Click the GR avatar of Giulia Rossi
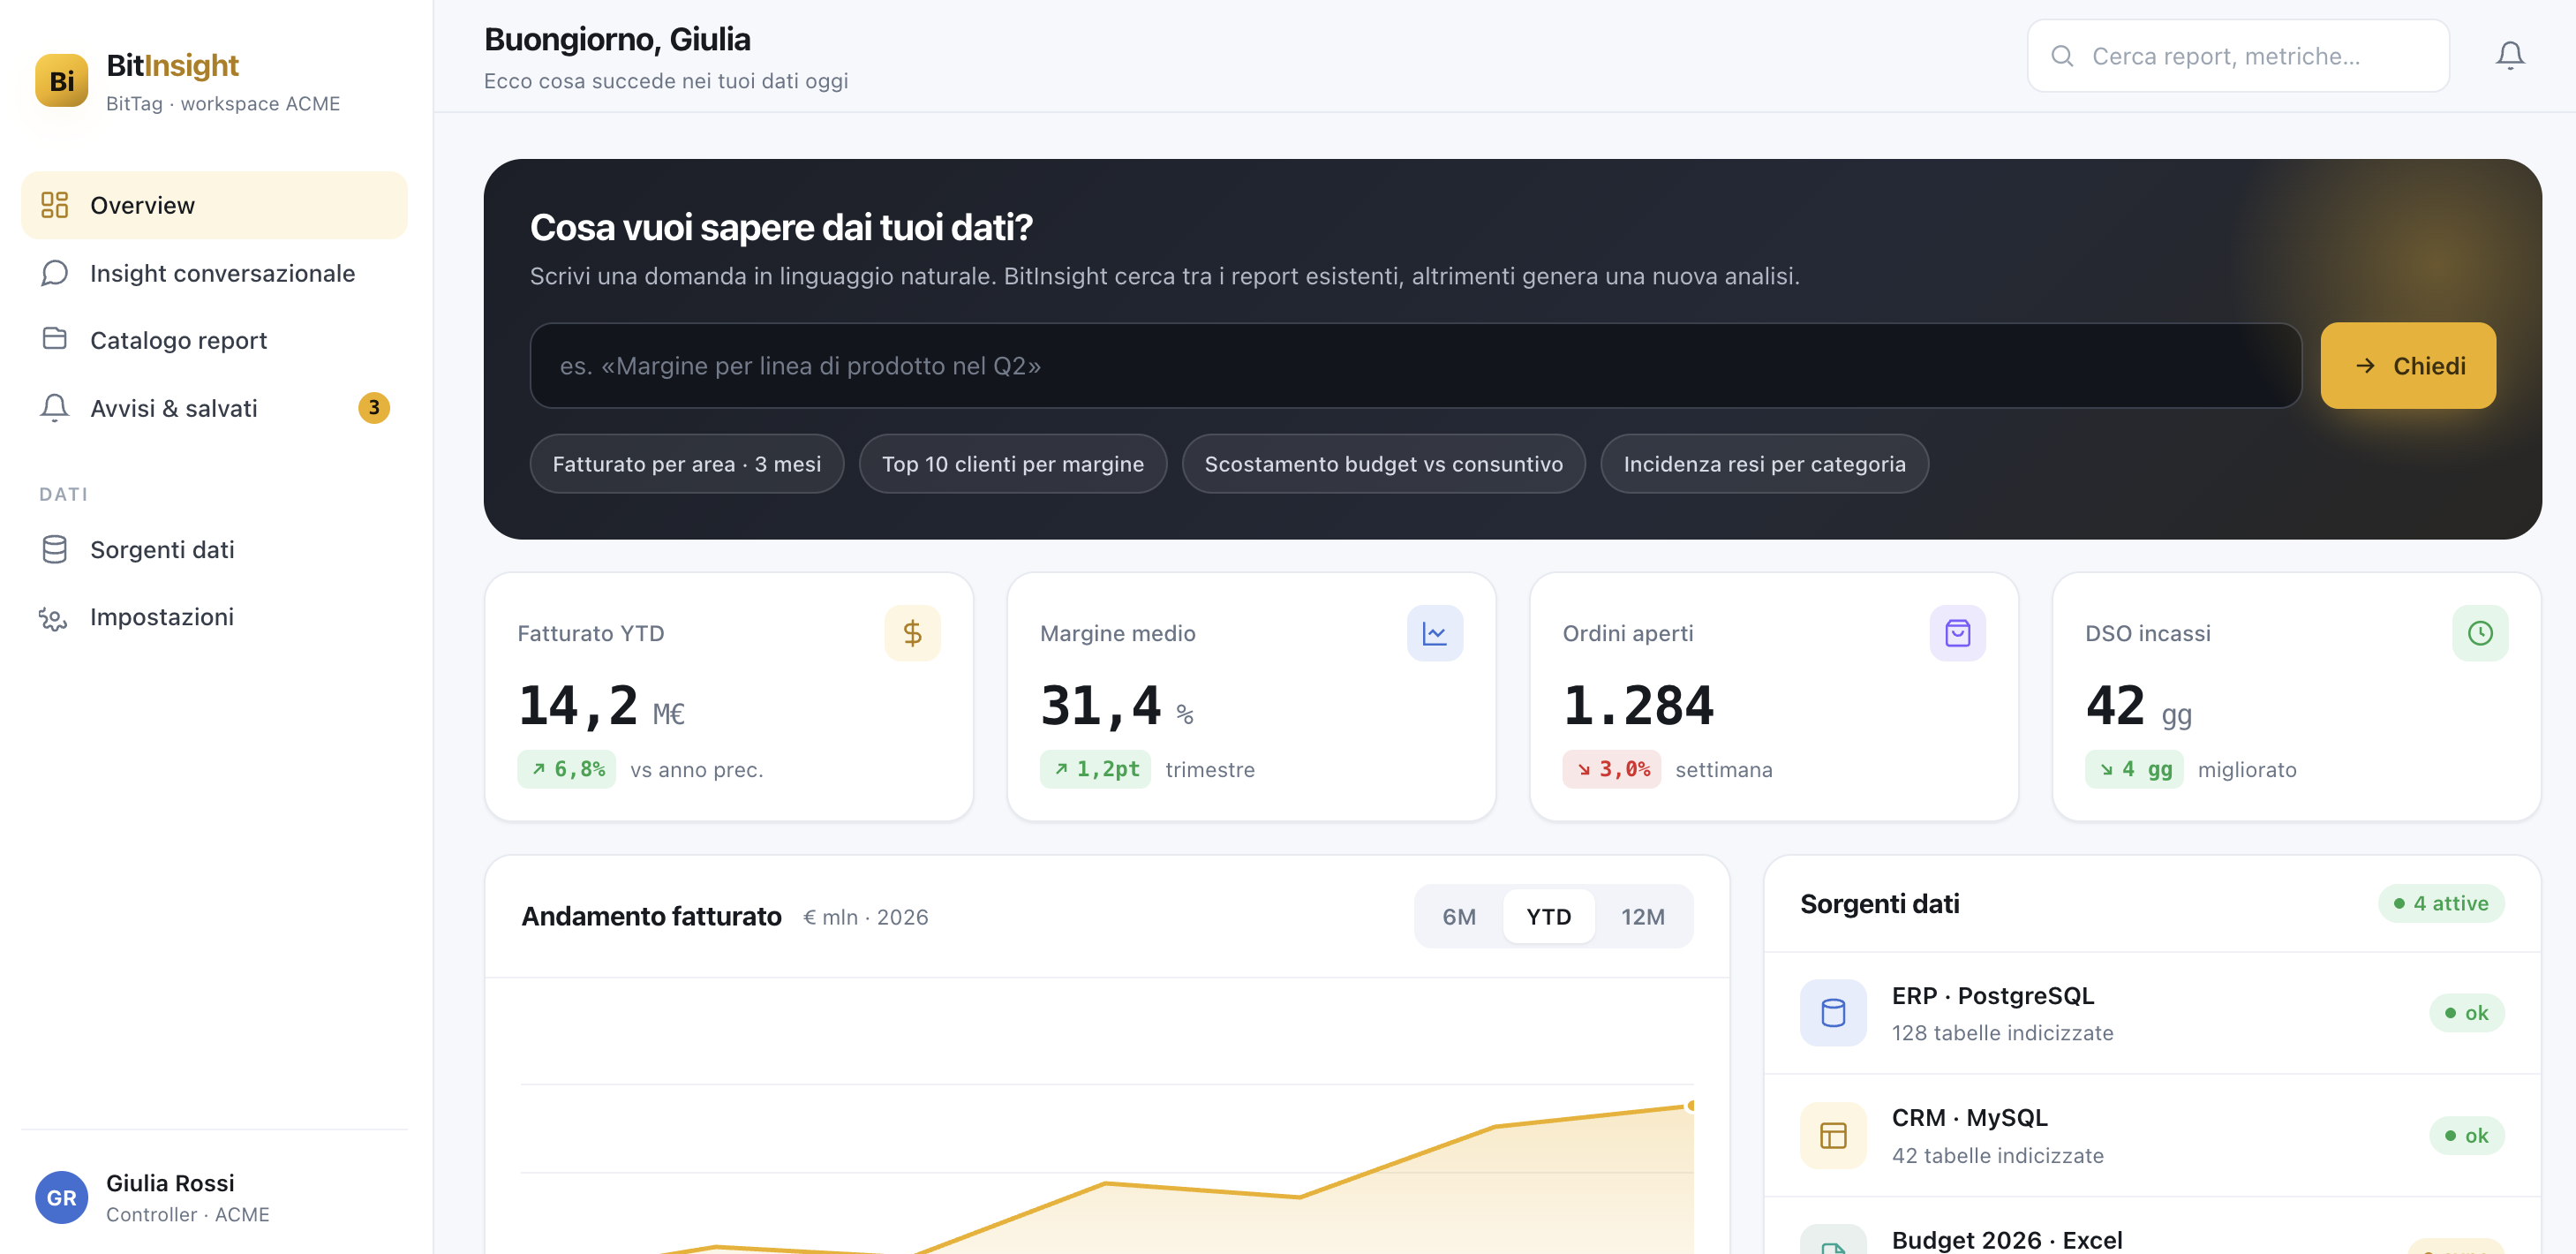This screenshot has height=1254, width=2576. pyautogui.click(x=61, y=1197)
